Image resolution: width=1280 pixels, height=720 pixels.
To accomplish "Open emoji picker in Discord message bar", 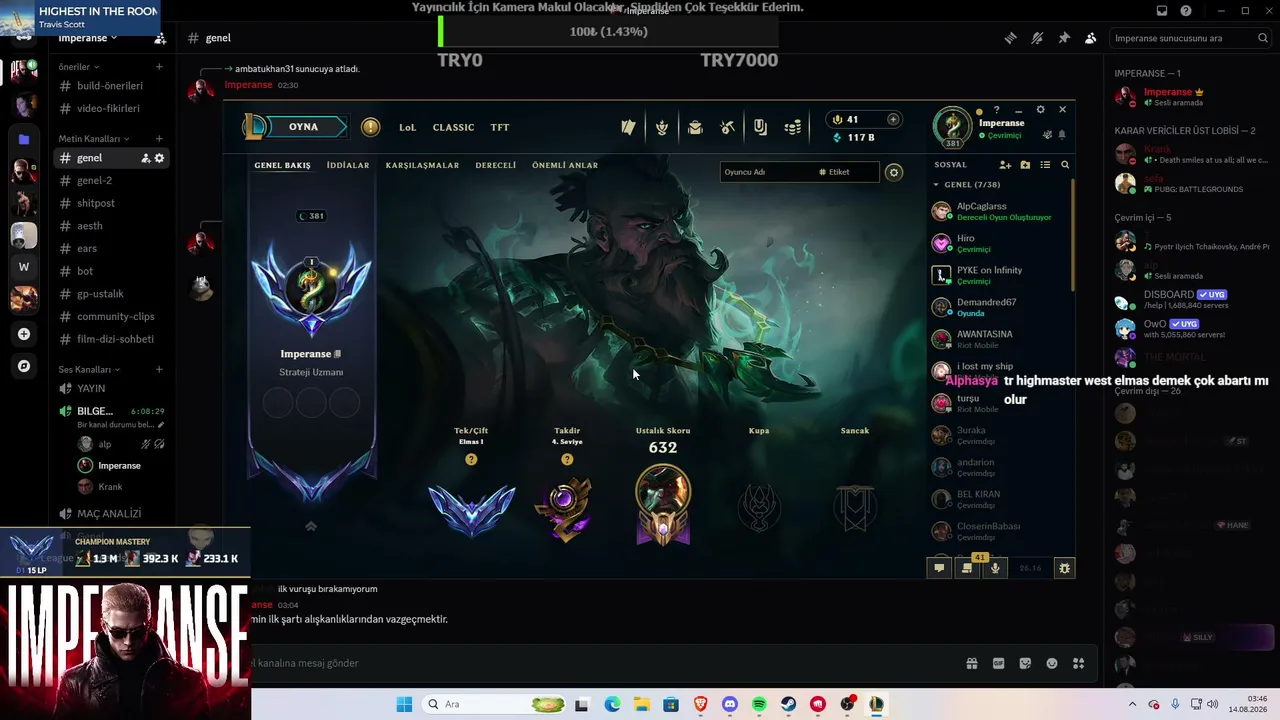I will click(1052, 663).
